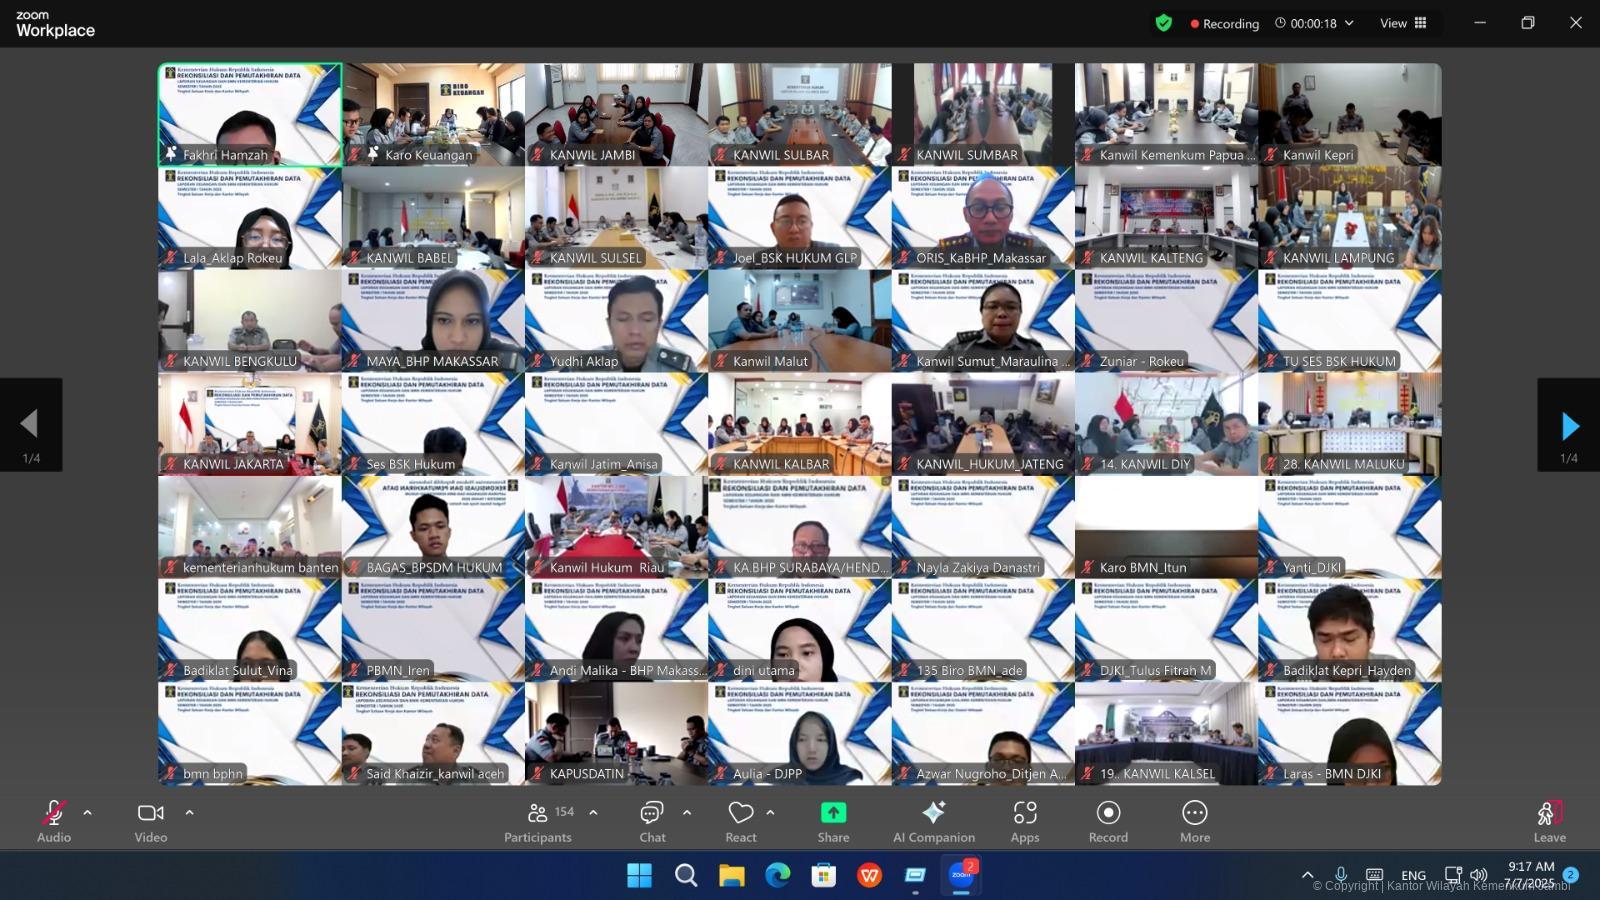Open the View layout menu

click(x=1402, y=23)
